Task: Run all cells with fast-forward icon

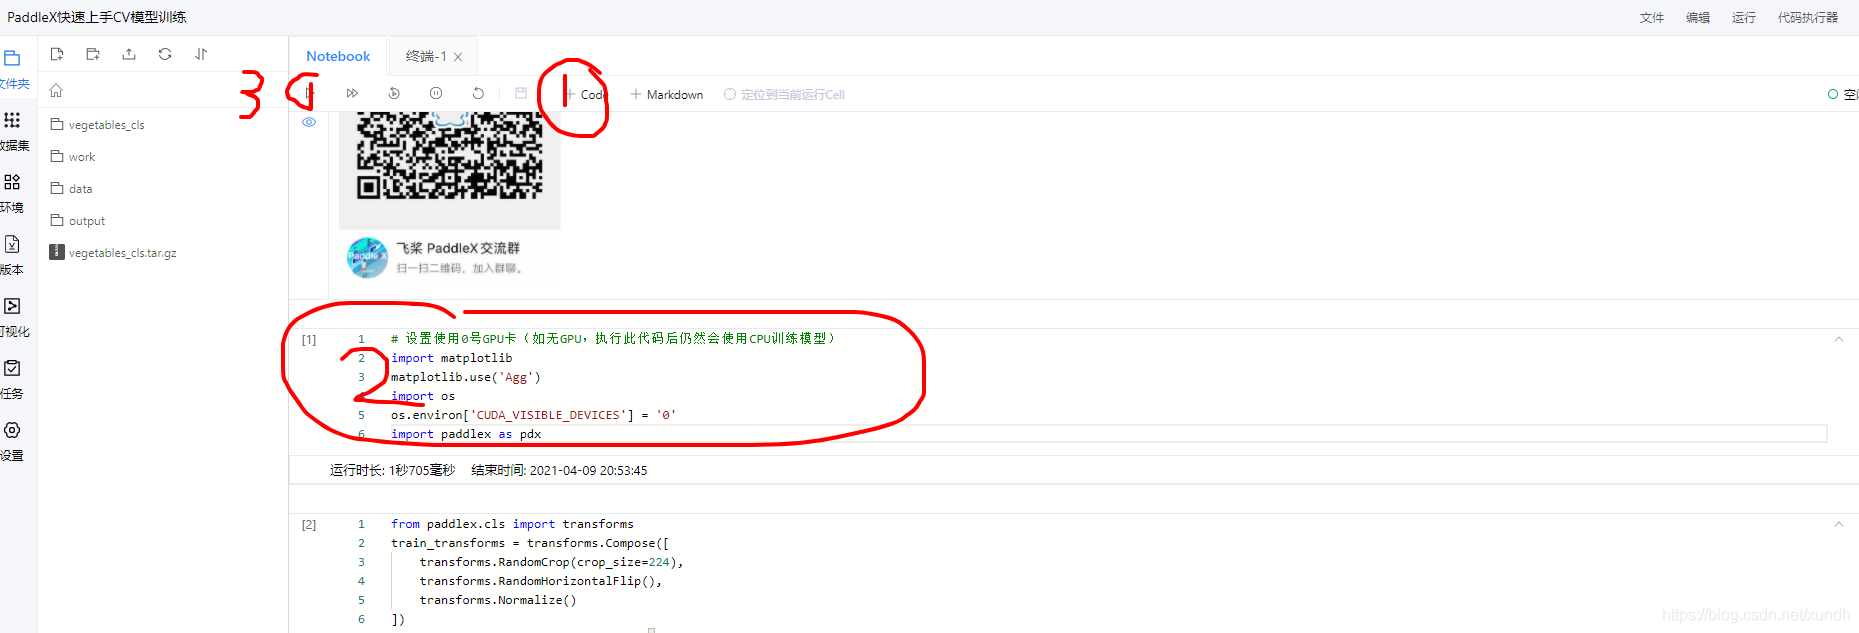Action: (352, 93)
